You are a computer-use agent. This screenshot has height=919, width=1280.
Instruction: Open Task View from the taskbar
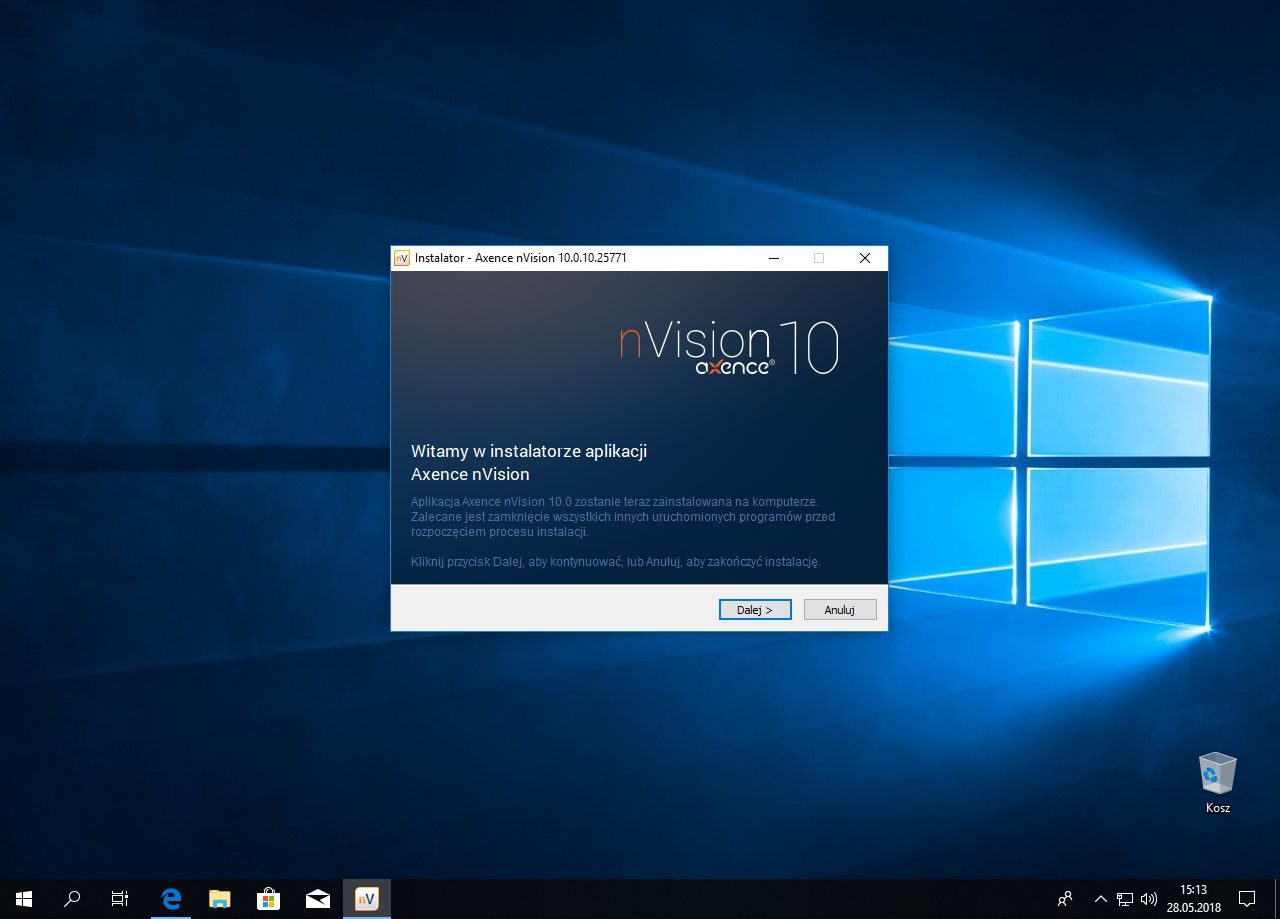click(x=119, y=898)
